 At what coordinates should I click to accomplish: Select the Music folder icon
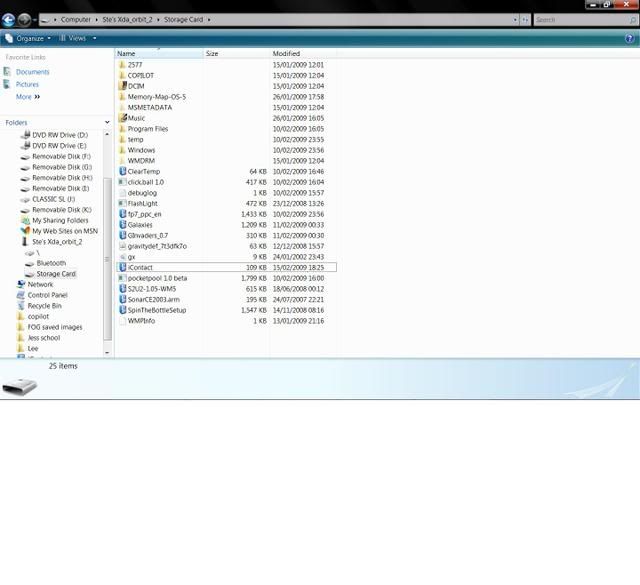point(122,118)
